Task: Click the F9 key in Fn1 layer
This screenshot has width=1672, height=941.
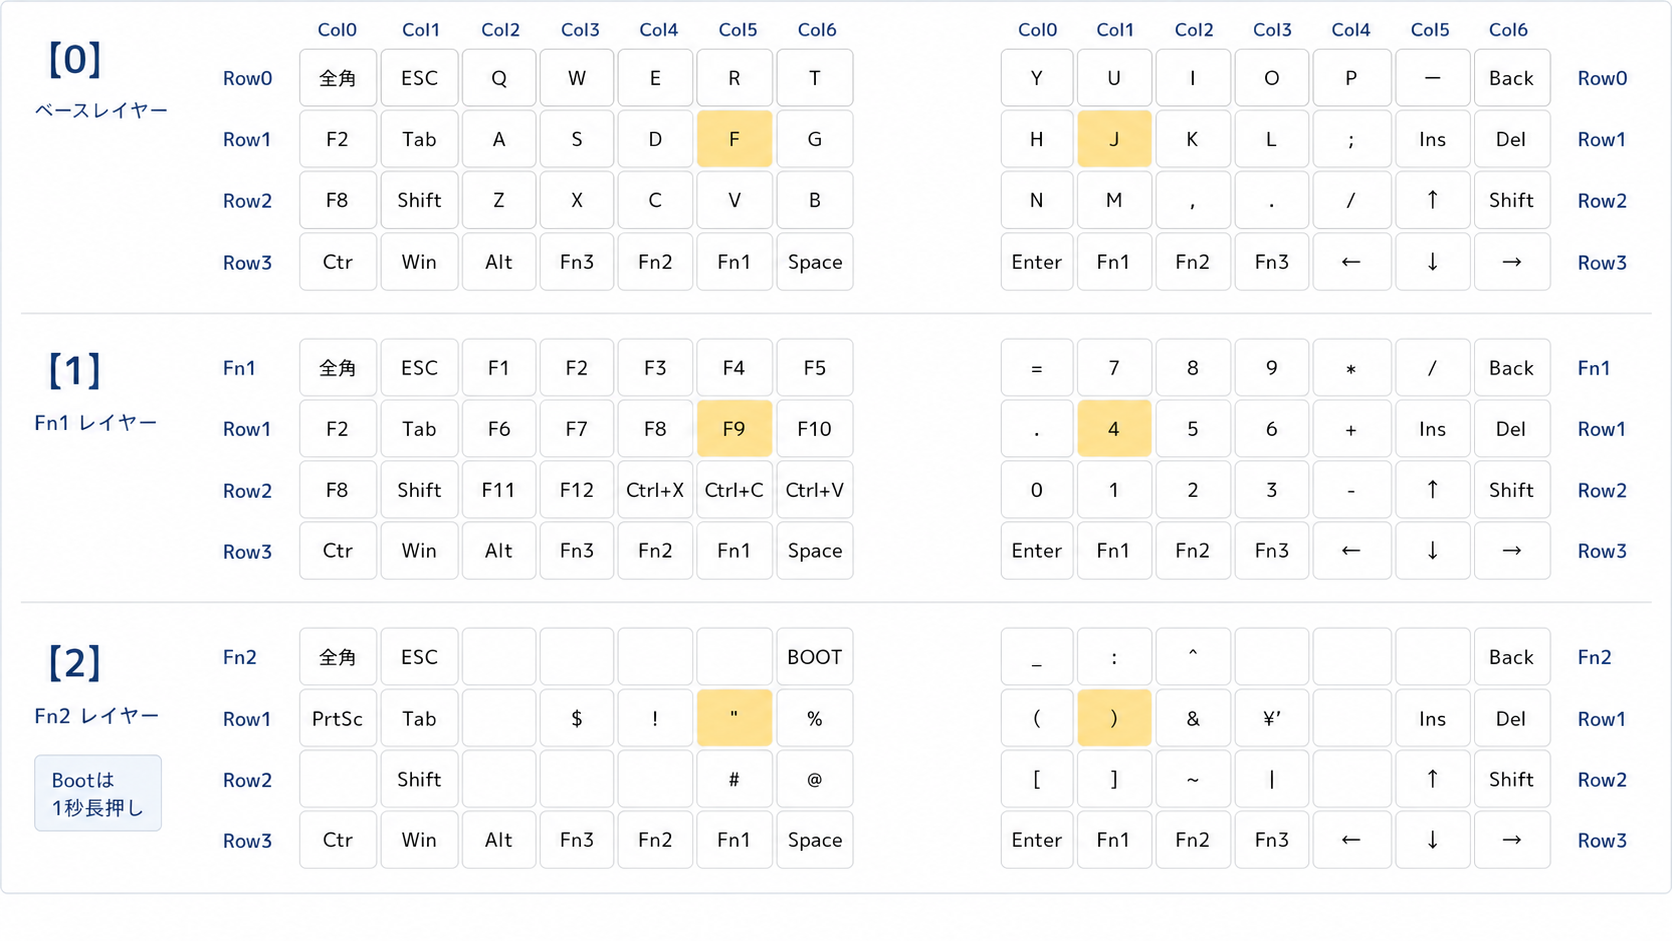Action: (734, 429)
